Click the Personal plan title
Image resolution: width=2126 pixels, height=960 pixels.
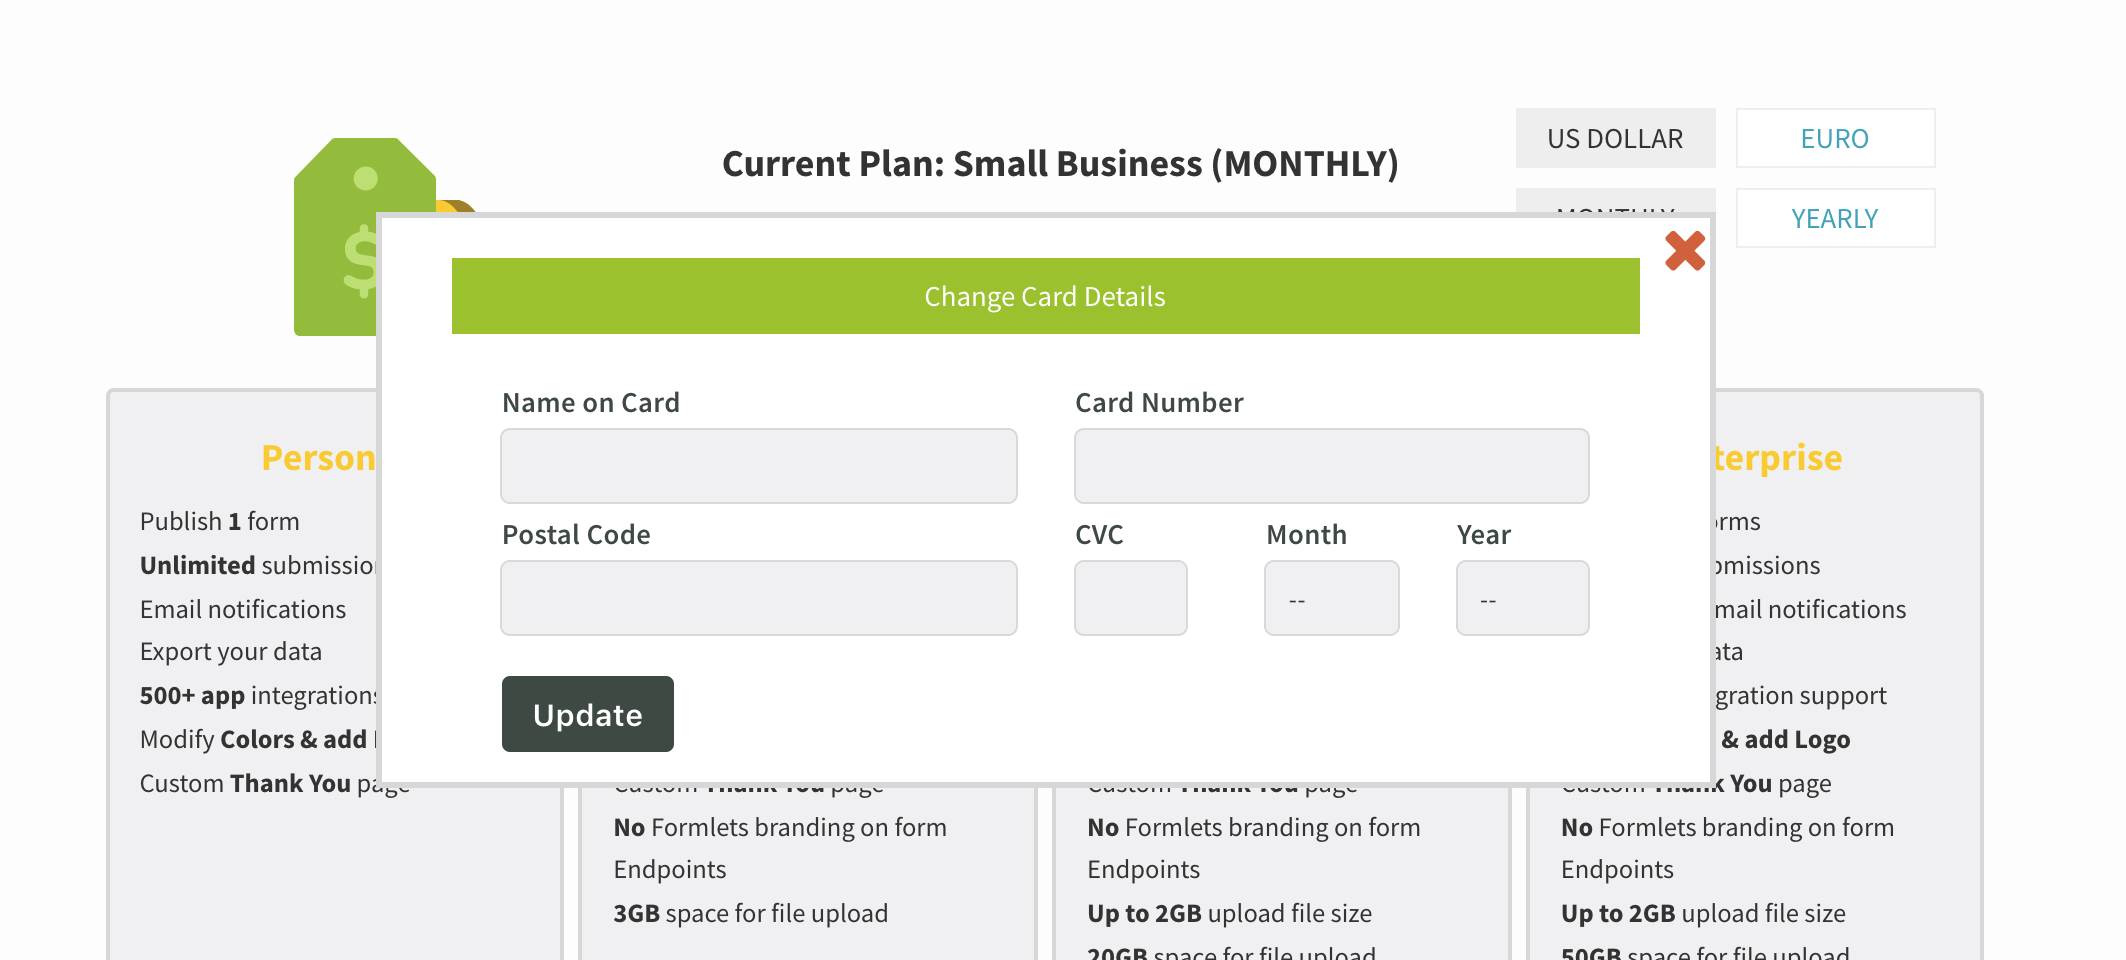[318, 458]
